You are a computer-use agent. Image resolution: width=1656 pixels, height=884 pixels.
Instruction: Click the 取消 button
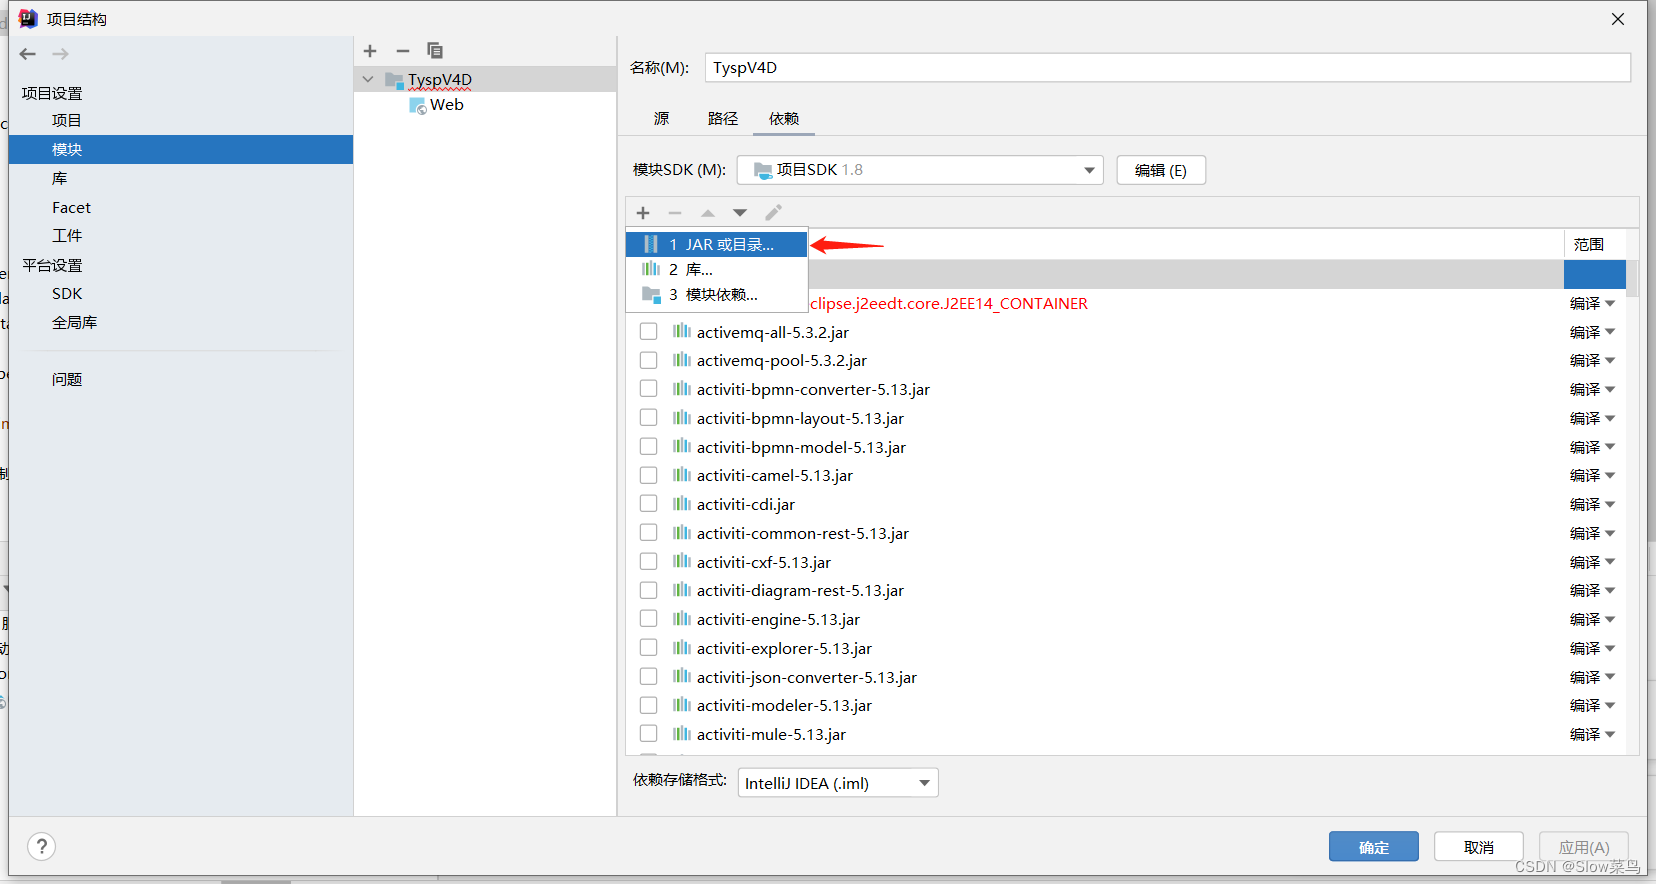point(1479,847)
